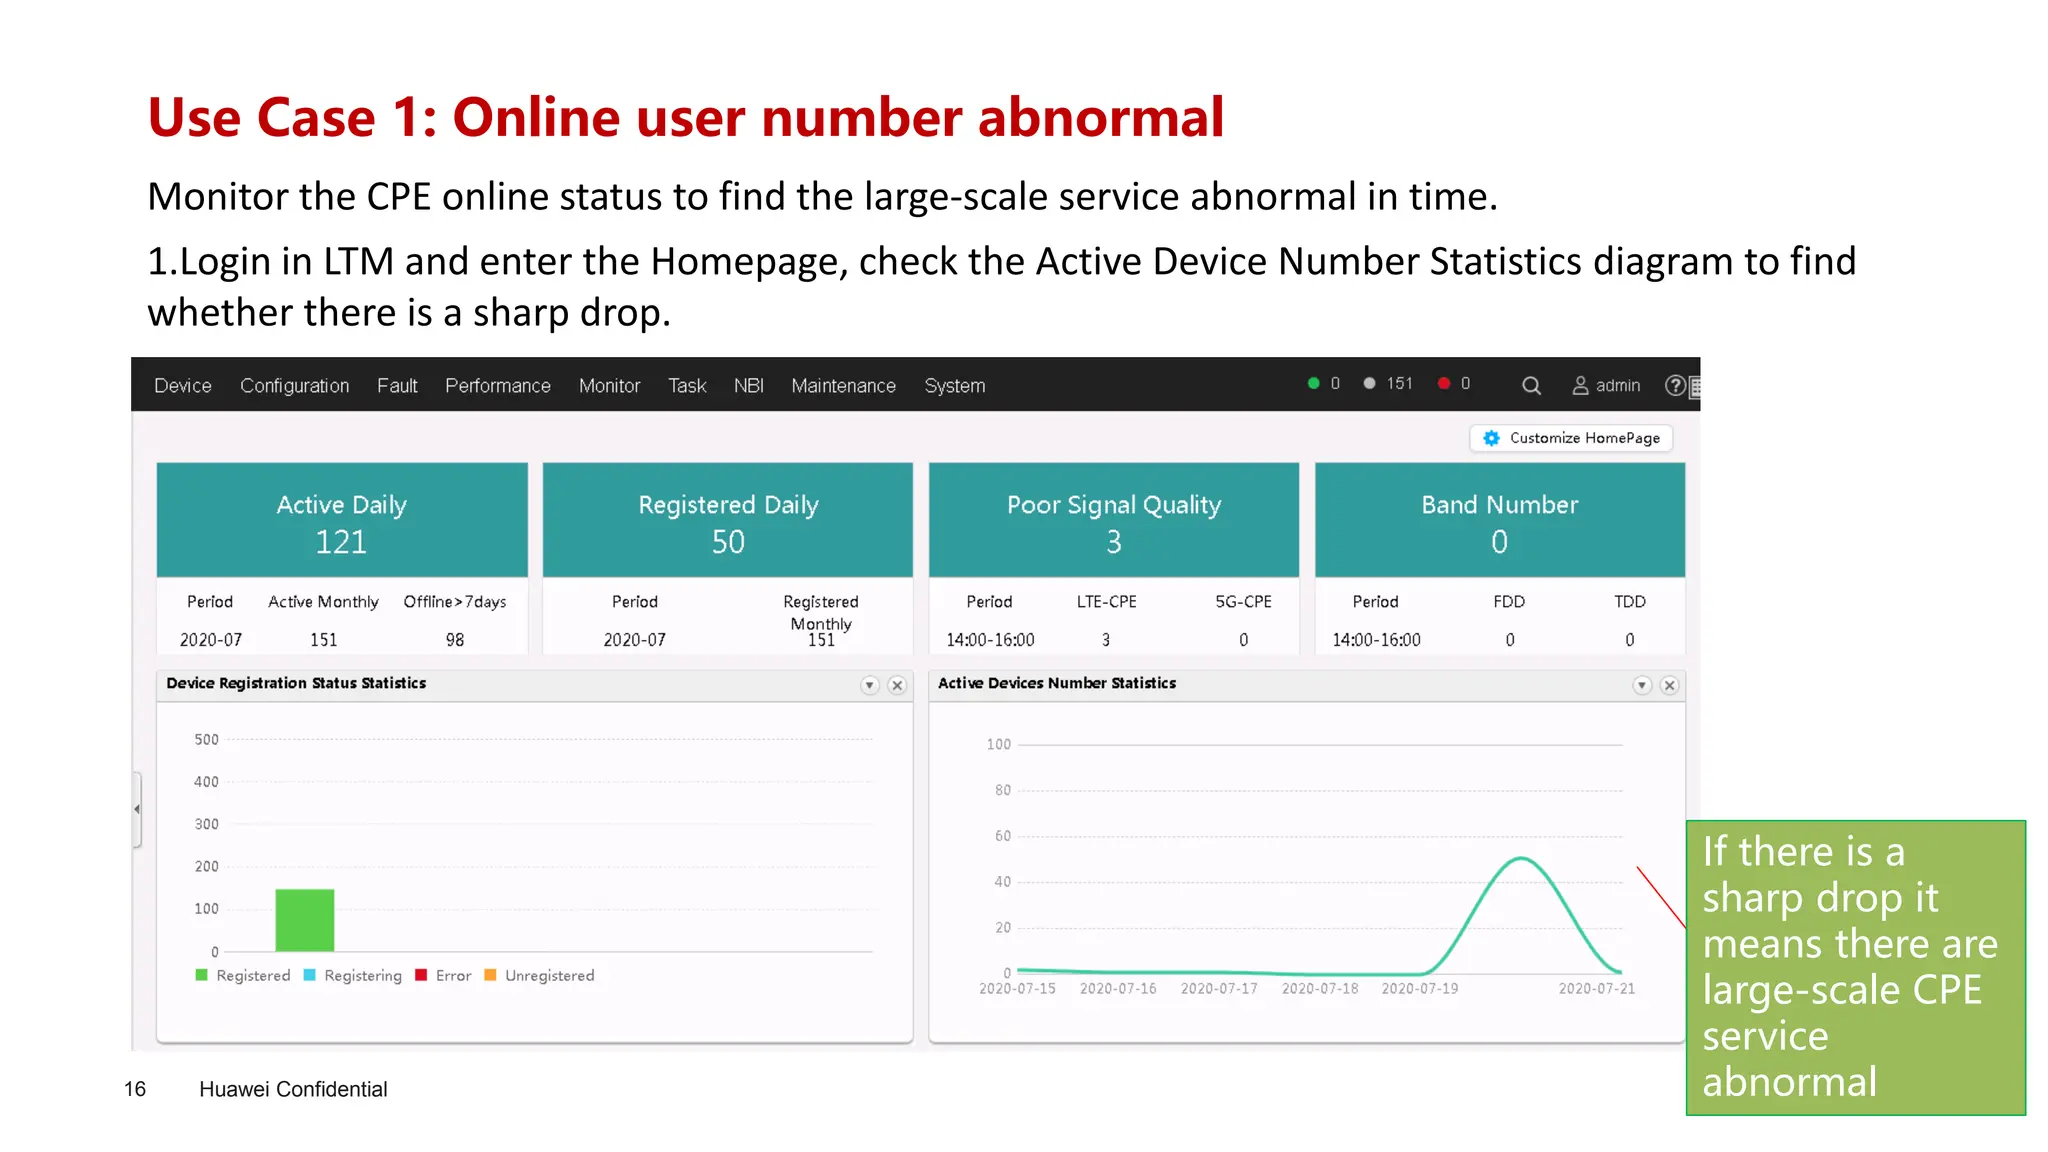Click the Band Number period 14:00-16:00
The width and height of the screenshot is (2048, 1152).
click(1376, 640)
